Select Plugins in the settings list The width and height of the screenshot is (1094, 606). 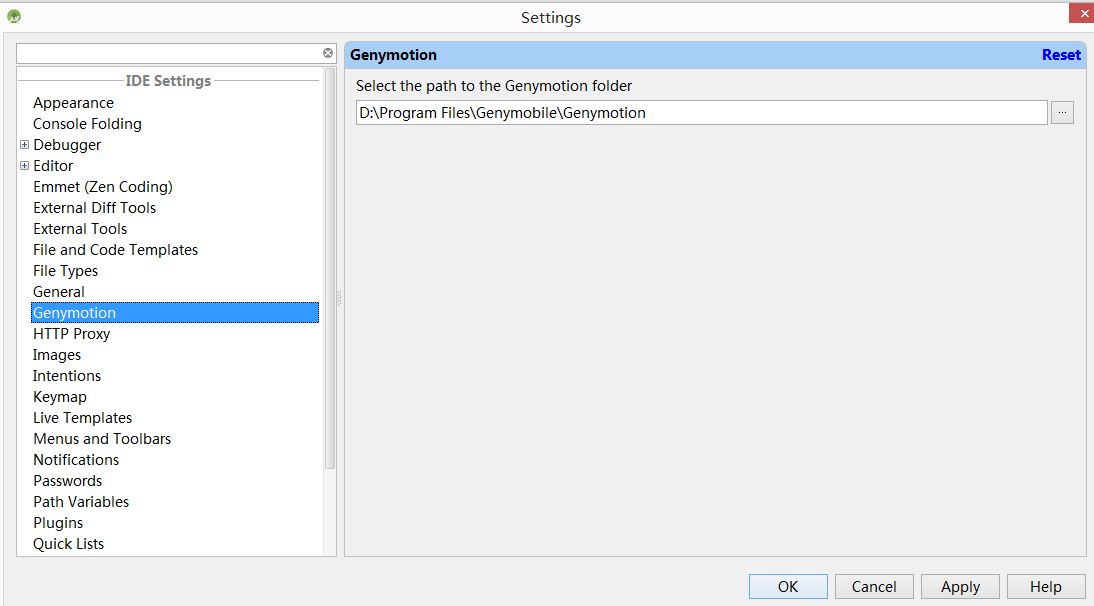58,523
